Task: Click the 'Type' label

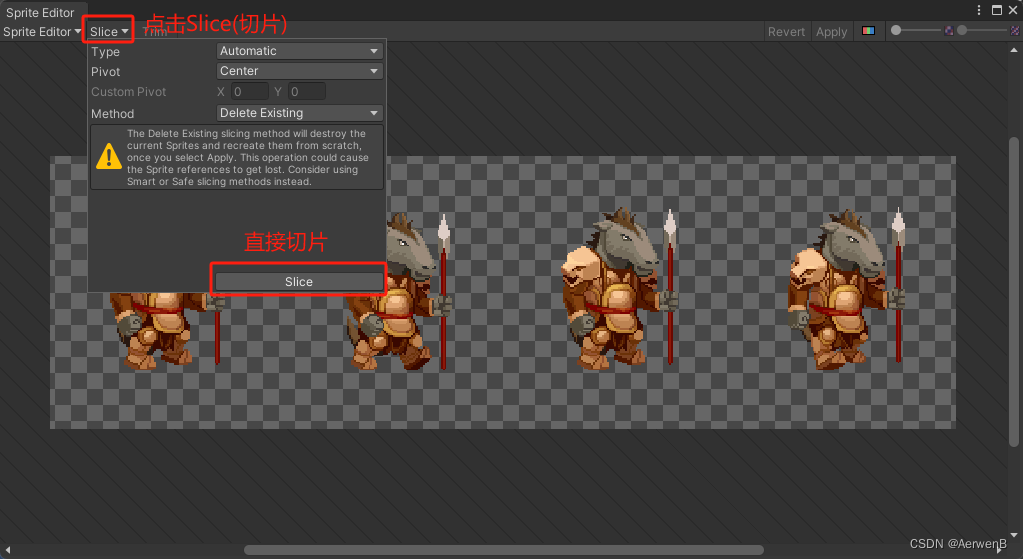Action: click(105, 52)
